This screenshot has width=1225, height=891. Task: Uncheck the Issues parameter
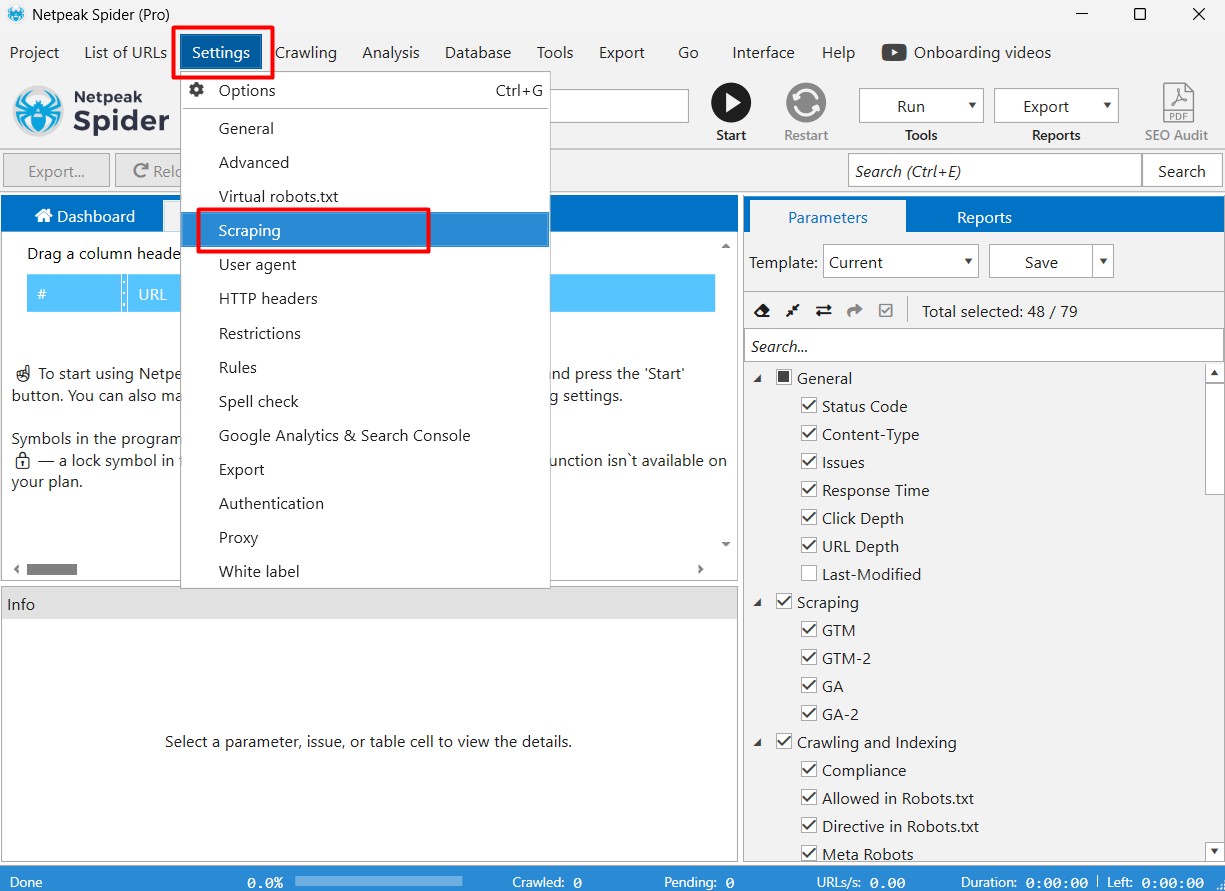[809, 462]
